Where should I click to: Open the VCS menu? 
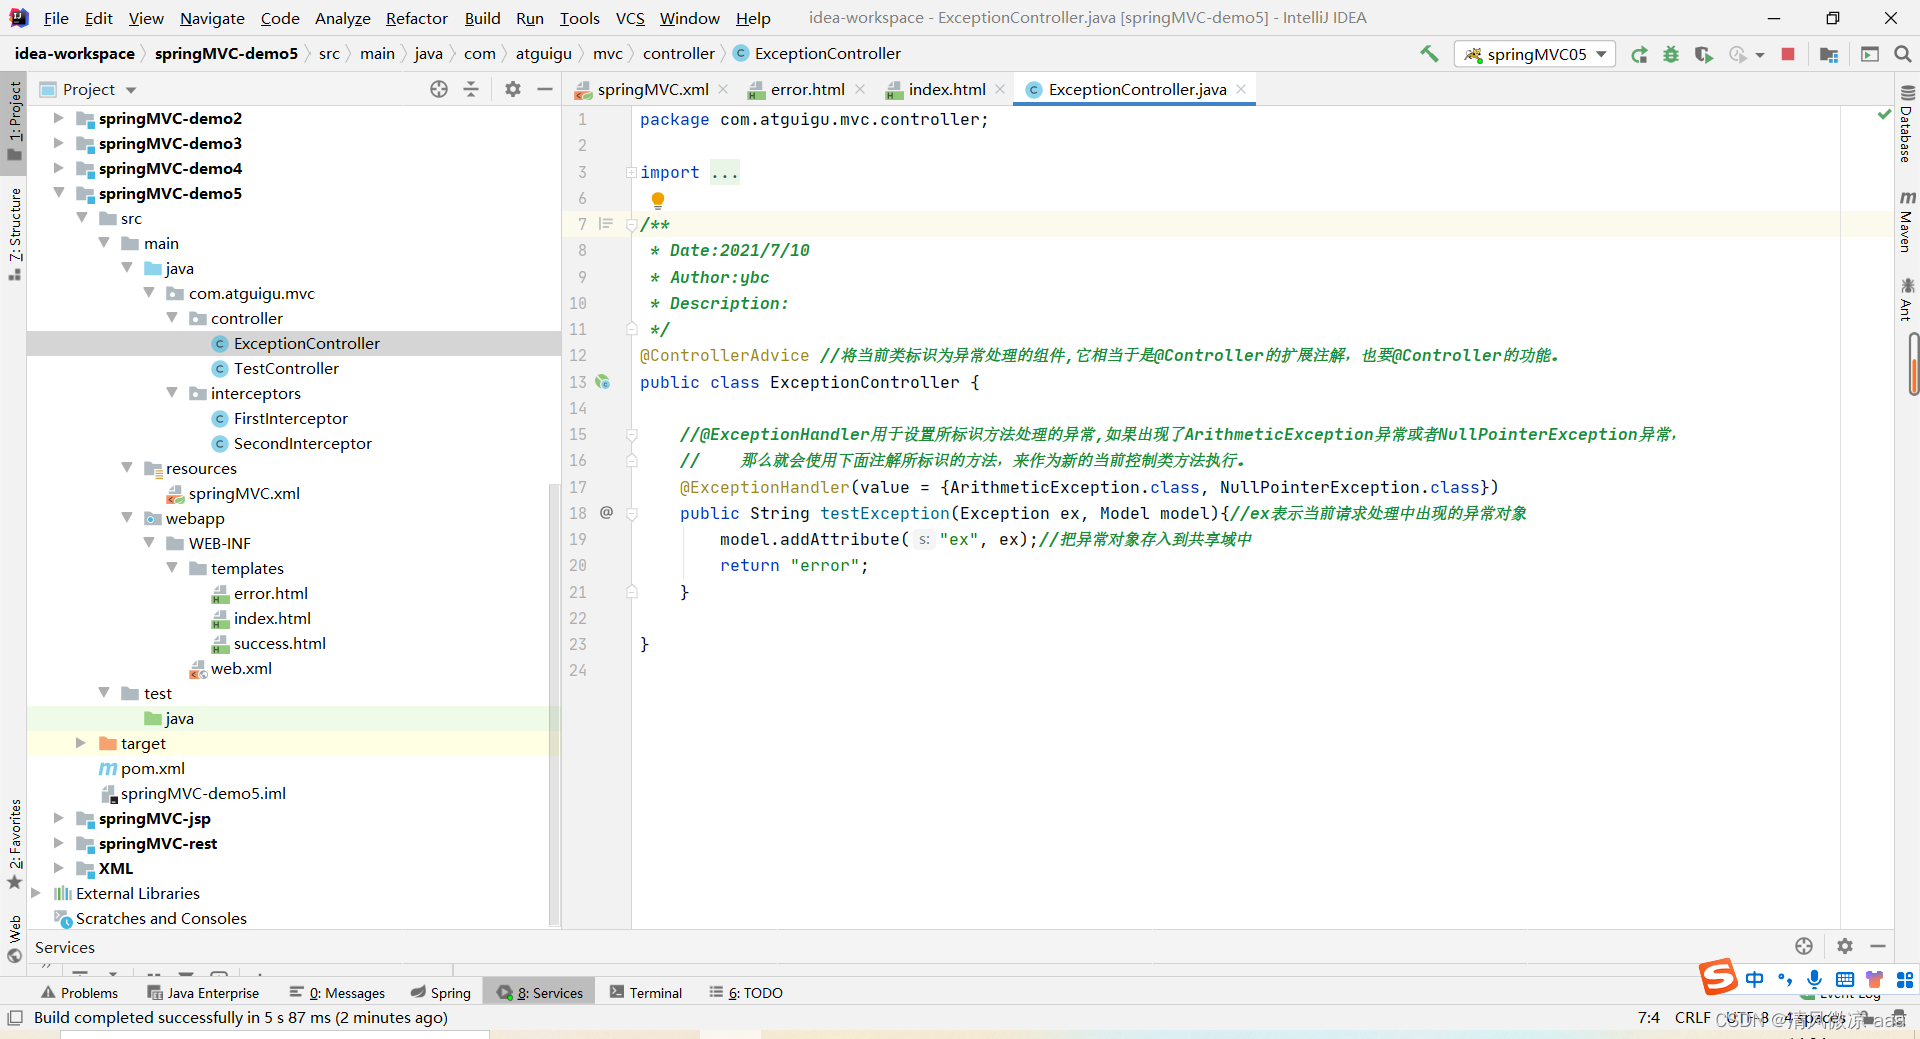coord(630,18)
